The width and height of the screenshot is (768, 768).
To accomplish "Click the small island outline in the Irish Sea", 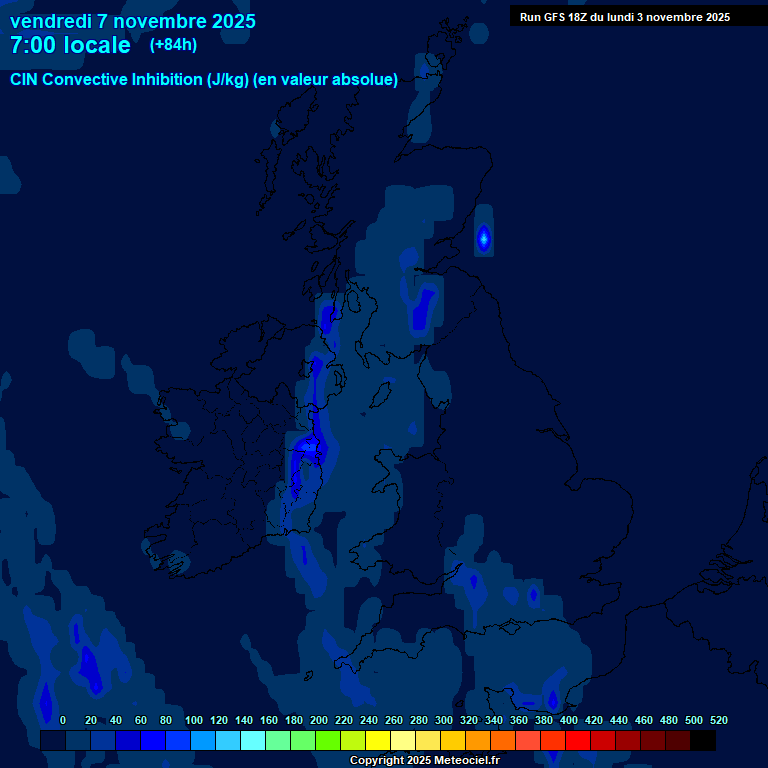I will [379, 397].
